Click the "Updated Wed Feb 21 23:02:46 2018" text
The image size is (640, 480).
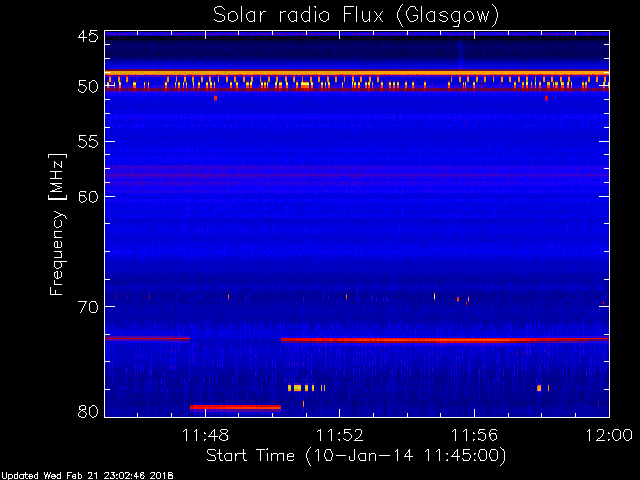coord(87,476)
